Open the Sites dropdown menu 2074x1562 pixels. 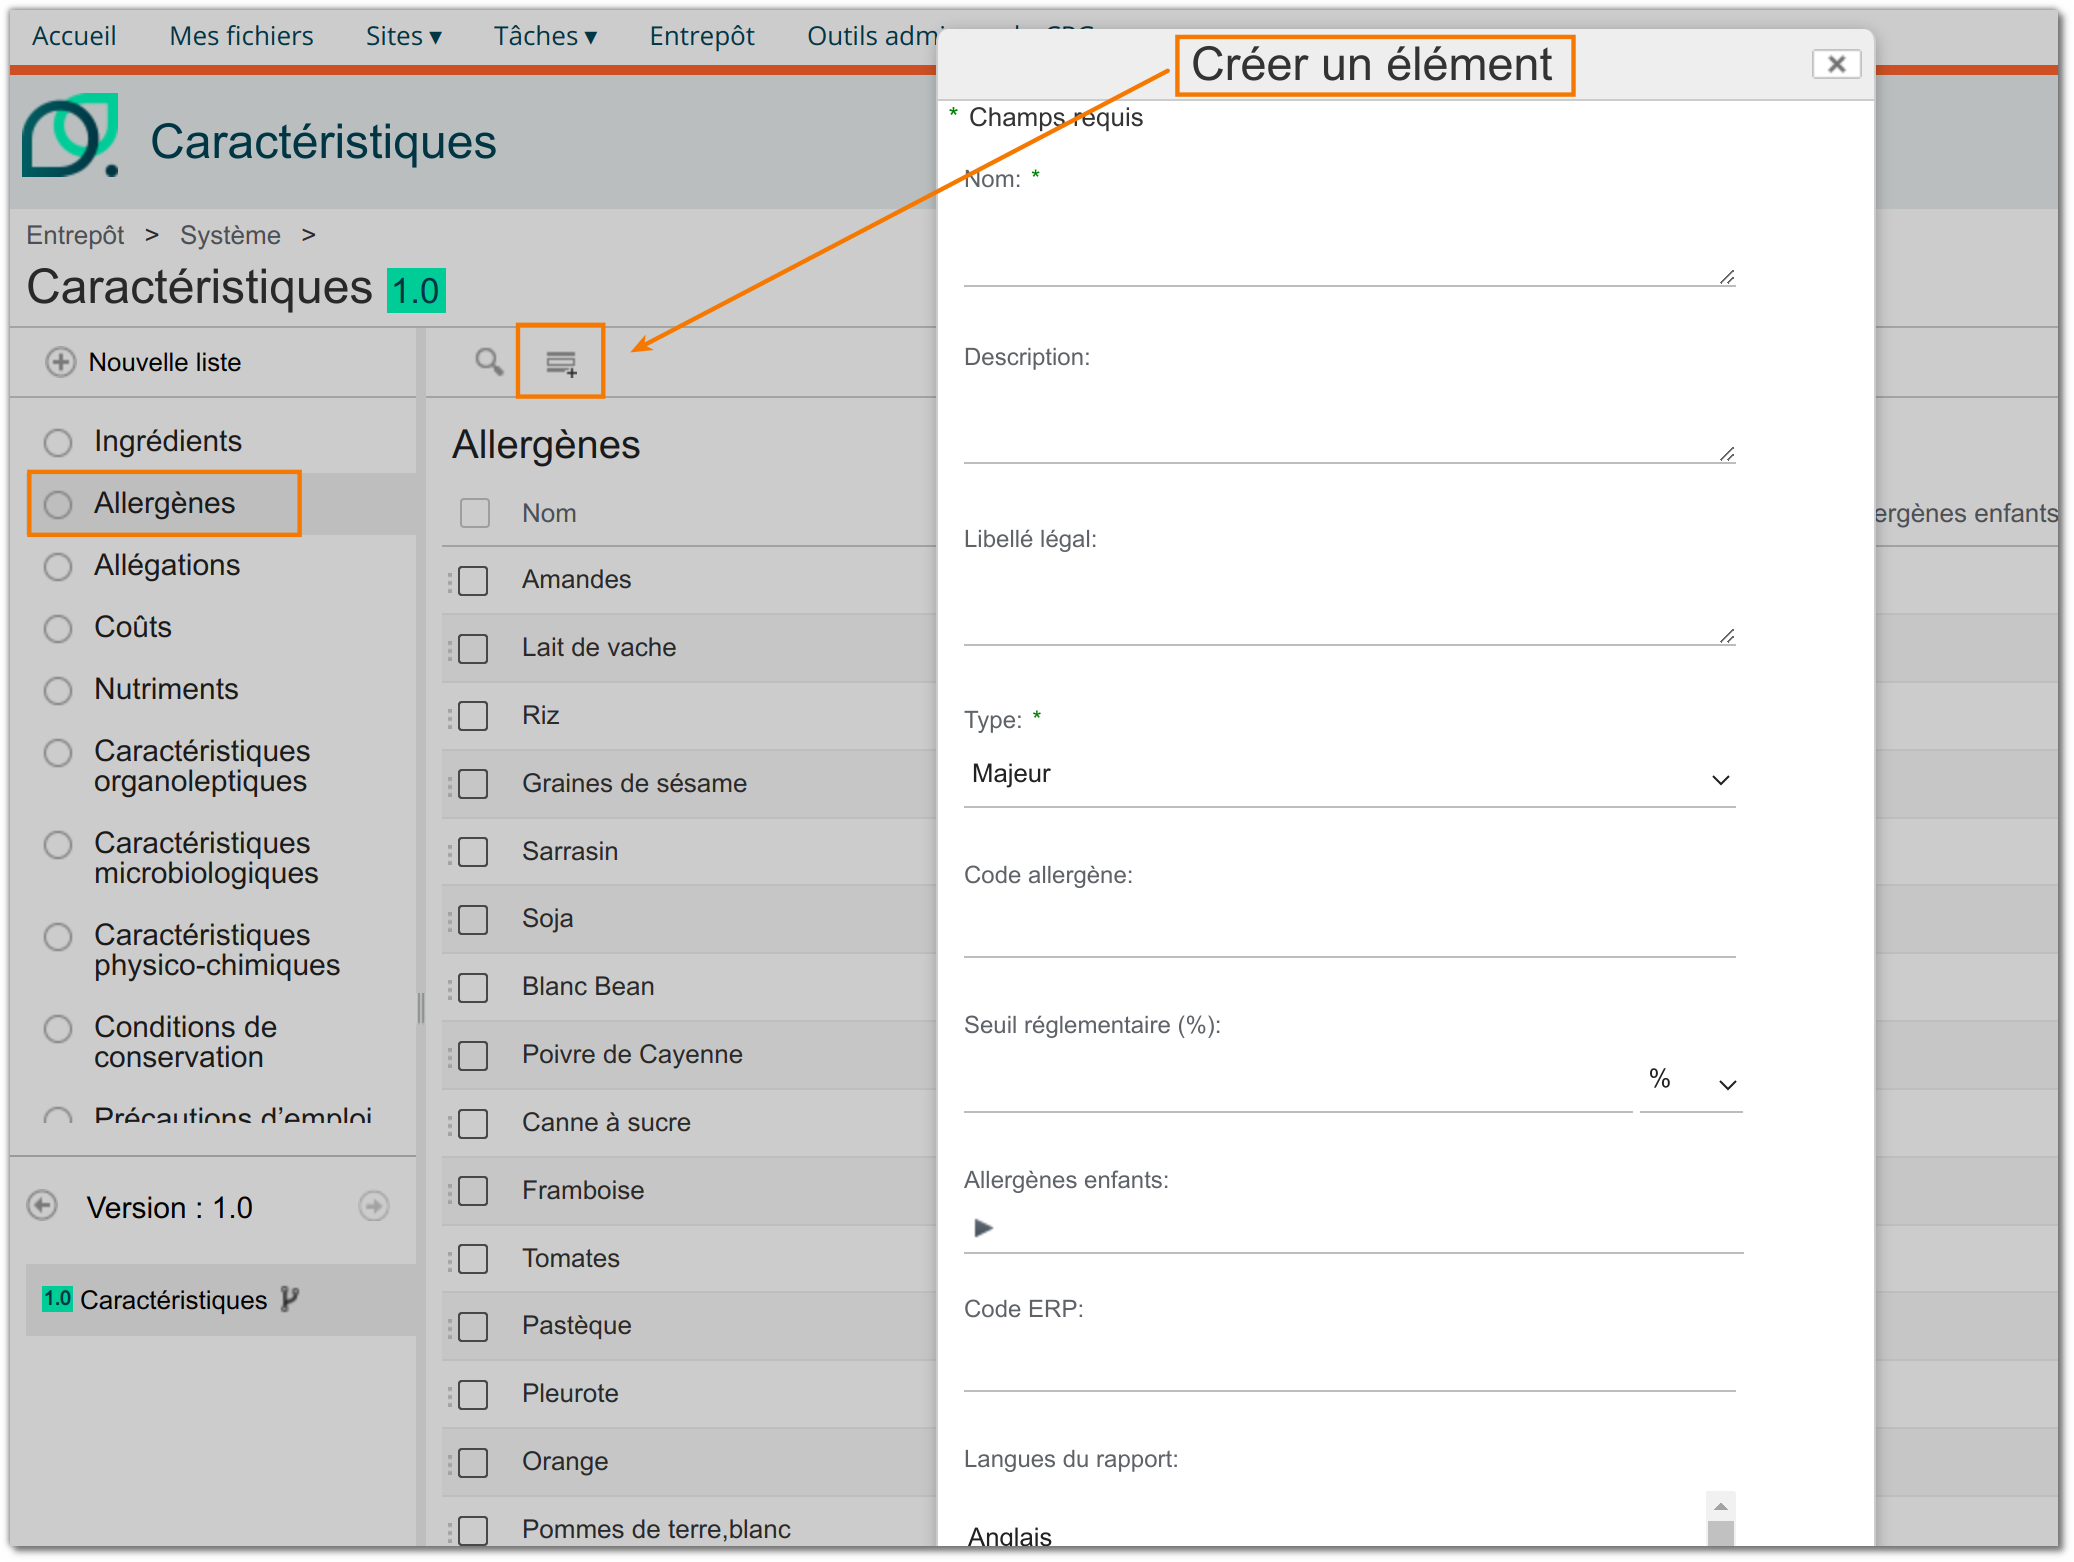tap(403, 36)
